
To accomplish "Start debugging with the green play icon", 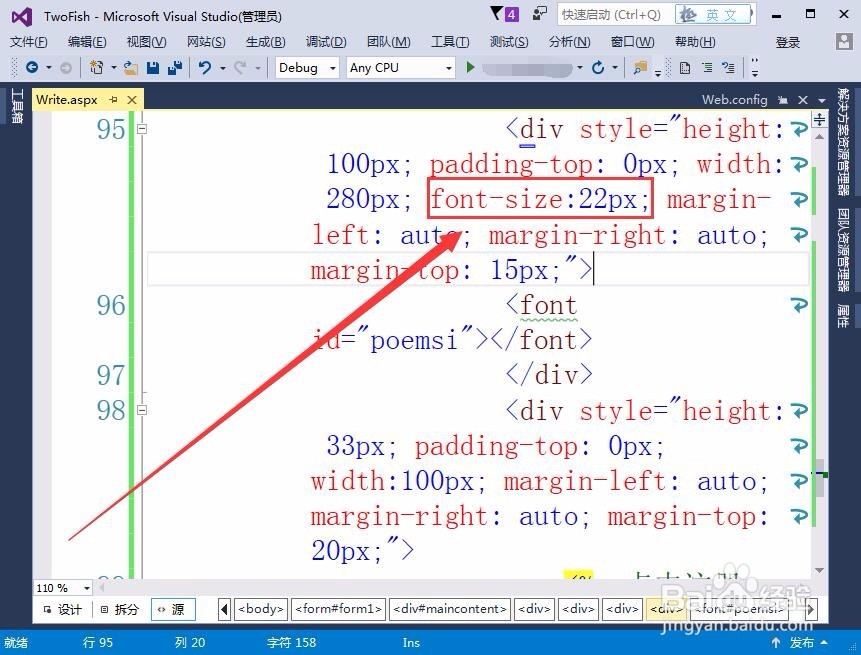I will [x=470, y=68].
